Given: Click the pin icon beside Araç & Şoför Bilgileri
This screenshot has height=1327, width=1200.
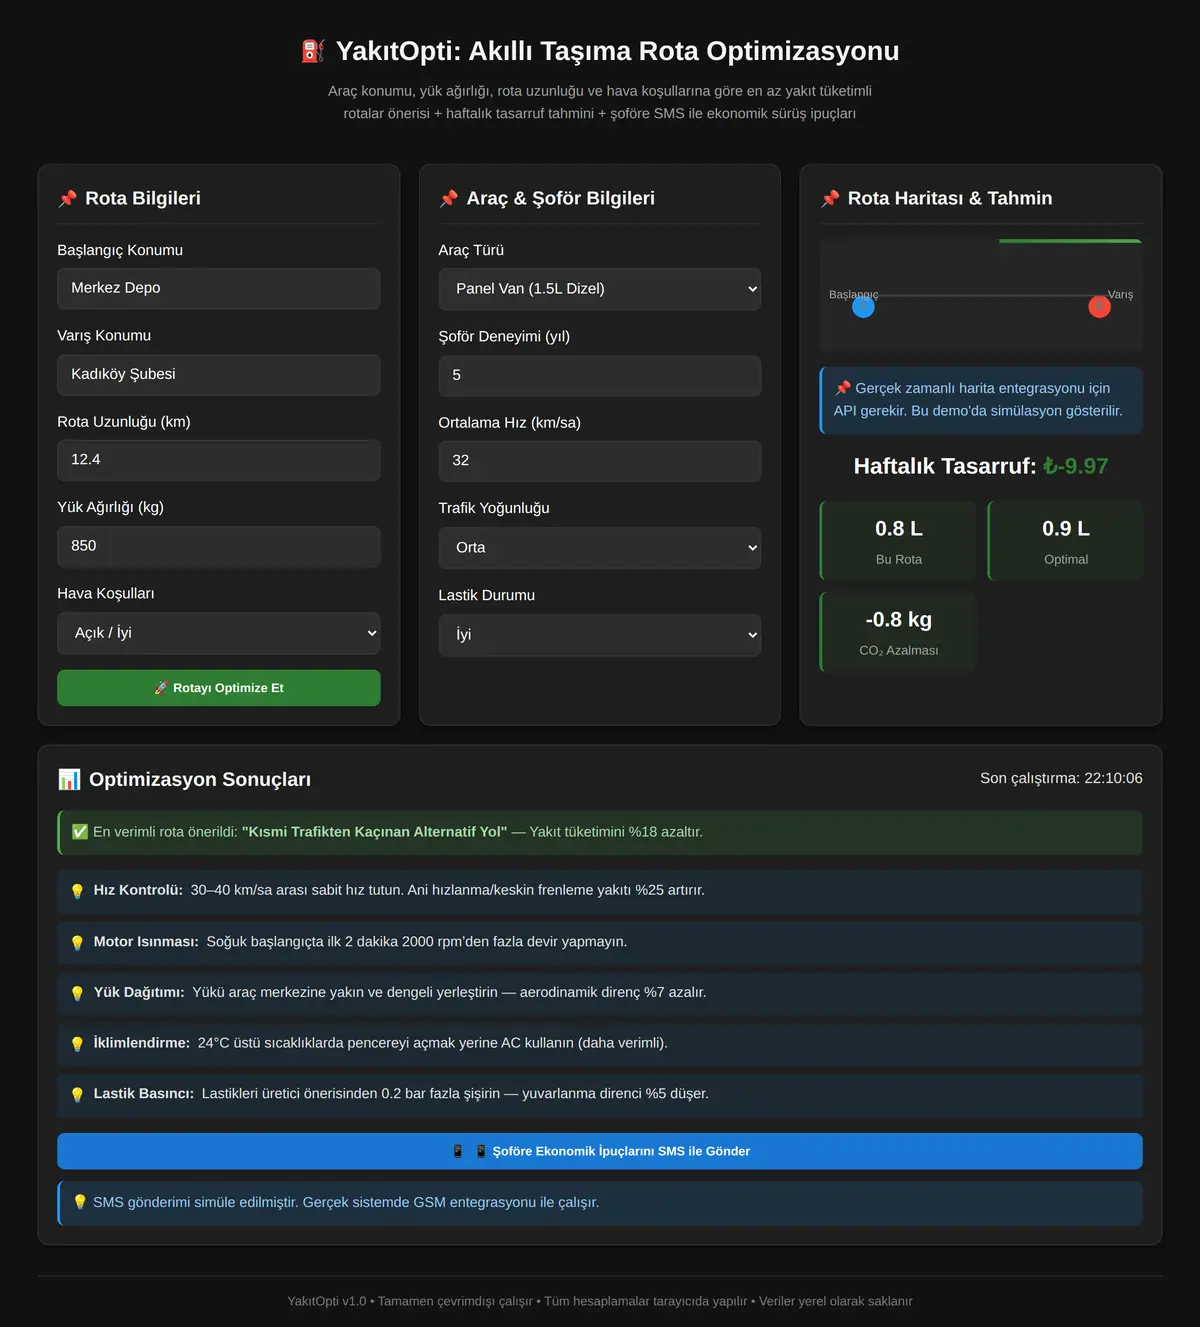Looking at the screenshot, I should click(449, 199).
